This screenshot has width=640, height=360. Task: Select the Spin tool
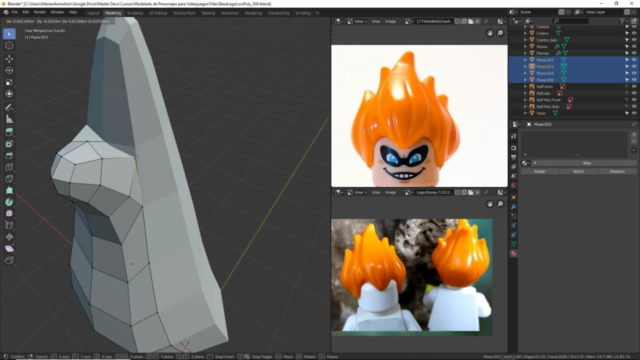[9, 202]
